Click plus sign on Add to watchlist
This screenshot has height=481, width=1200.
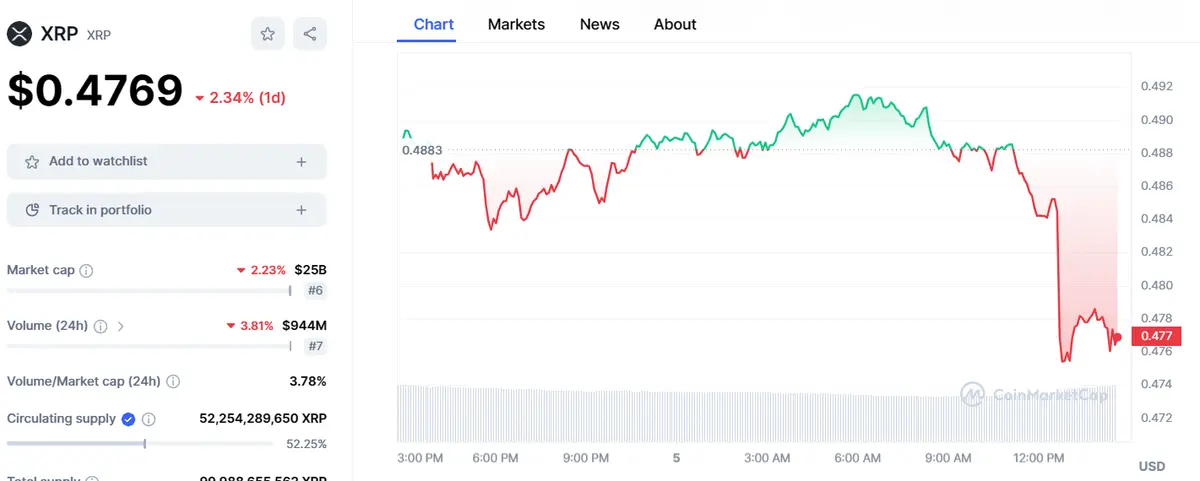point(301,162)
